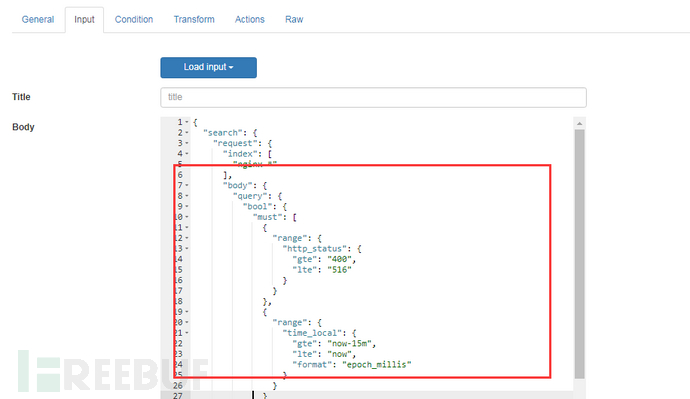Click the editor scrollbar up arrow
The height and width of the screenshot is (399, 690).
click(580, 124)
